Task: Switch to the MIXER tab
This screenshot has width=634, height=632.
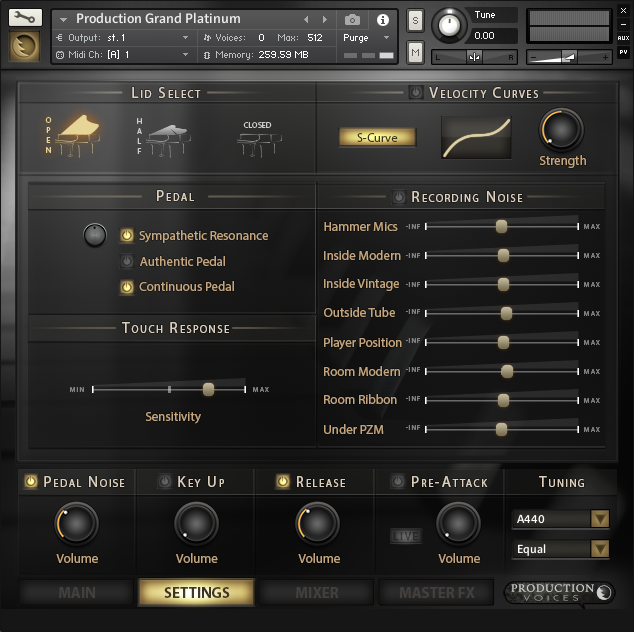Action: point(317,593)
